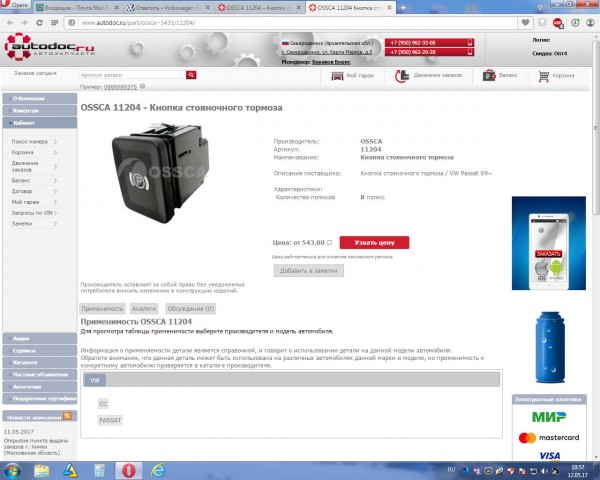Select the CC model button

(x=103, y=403)
